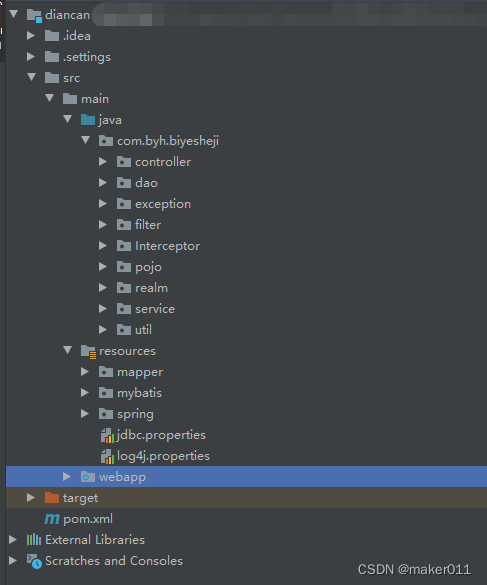Viewport: 487px width, 585px height.
Task: Click the resources root folder icon
Action: 88,351
